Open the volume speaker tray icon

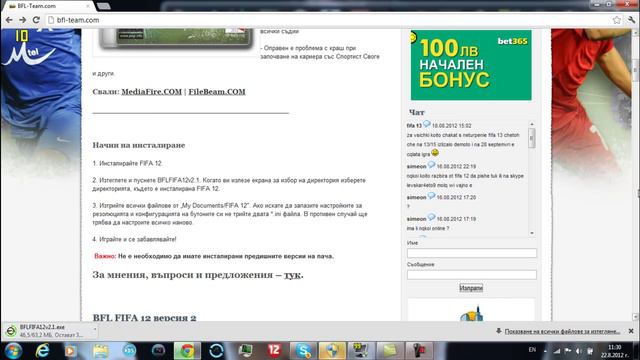pyautogui.click(x=579, y=351)
